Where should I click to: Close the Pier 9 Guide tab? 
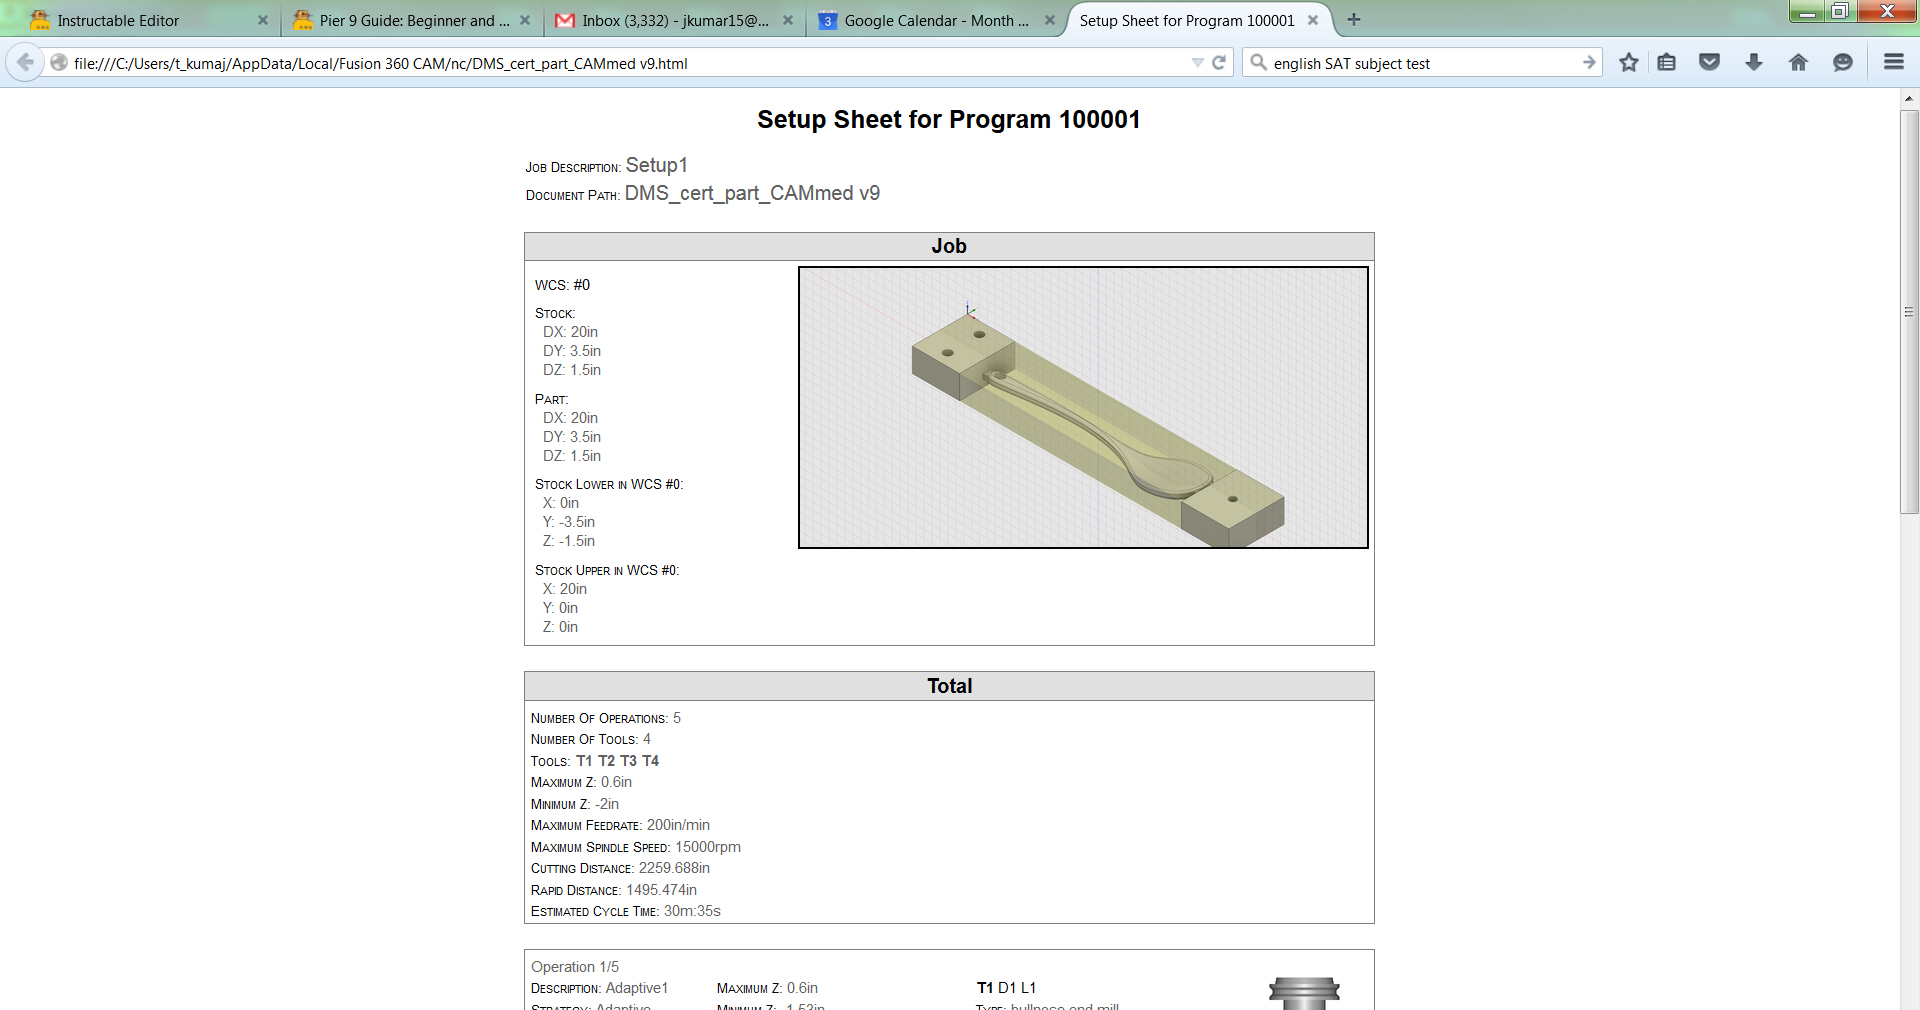pos(525,20)
